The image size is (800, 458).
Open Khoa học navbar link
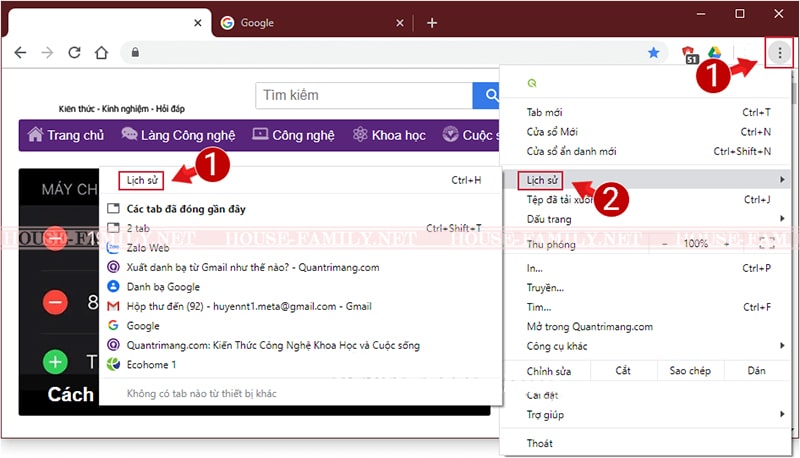coord(389,135)
